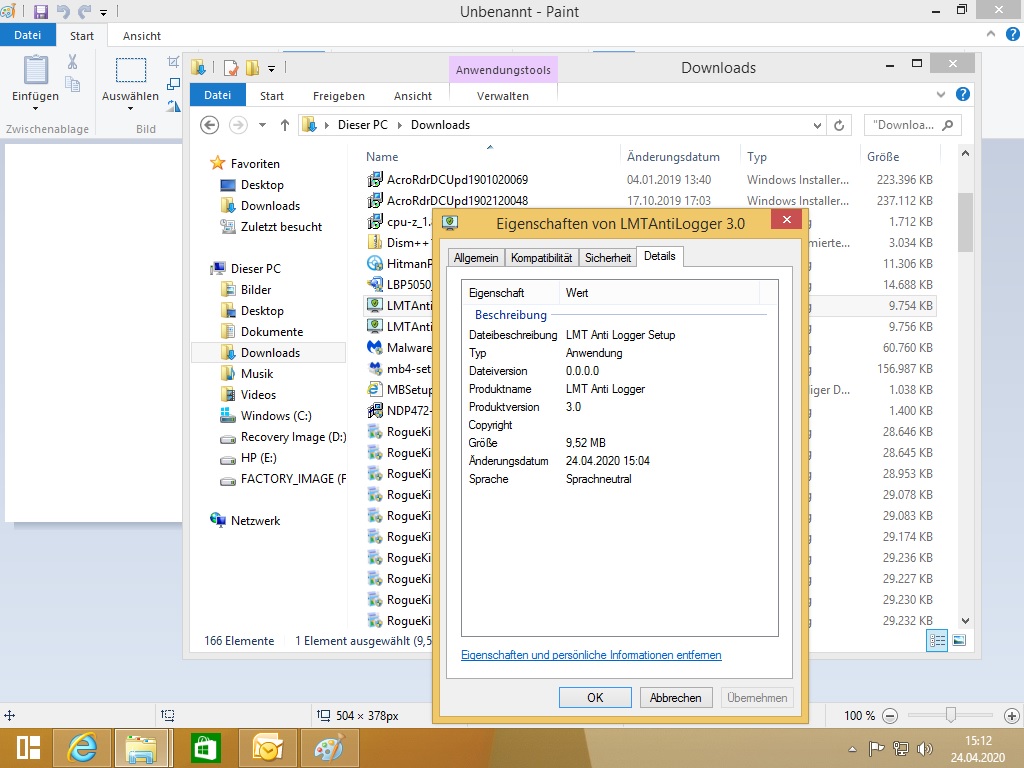Screen dimensions: 1024x768
Task: Open Explorer quick access customize dropdown
Action: 271,68
